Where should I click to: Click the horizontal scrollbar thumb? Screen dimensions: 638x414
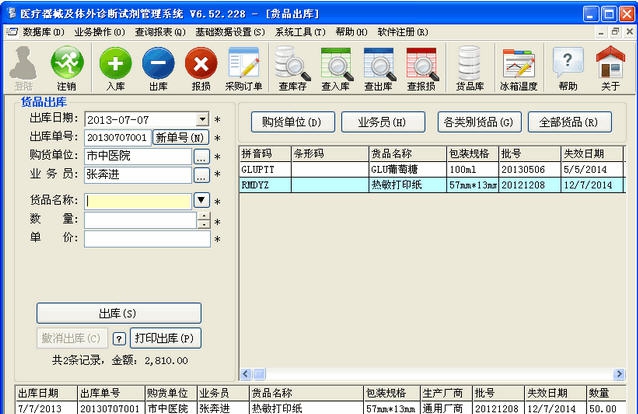pyautogui.click(x=259, y=374)
